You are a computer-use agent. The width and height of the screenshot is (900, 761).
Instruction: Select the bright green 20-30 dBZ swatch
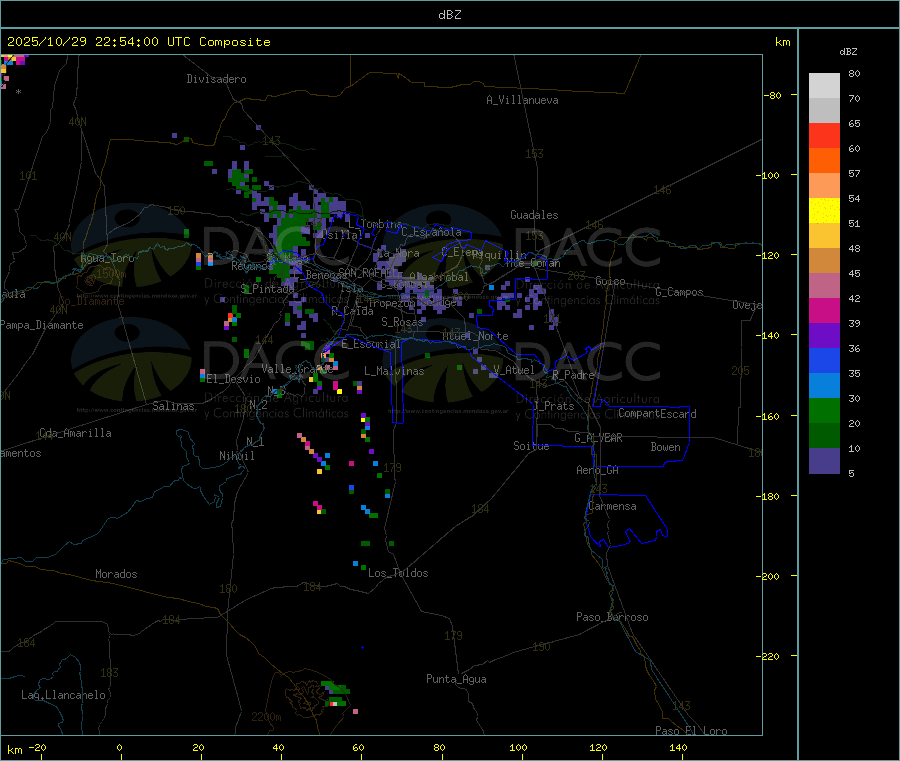pyautogui.click(x=824, y=410)
